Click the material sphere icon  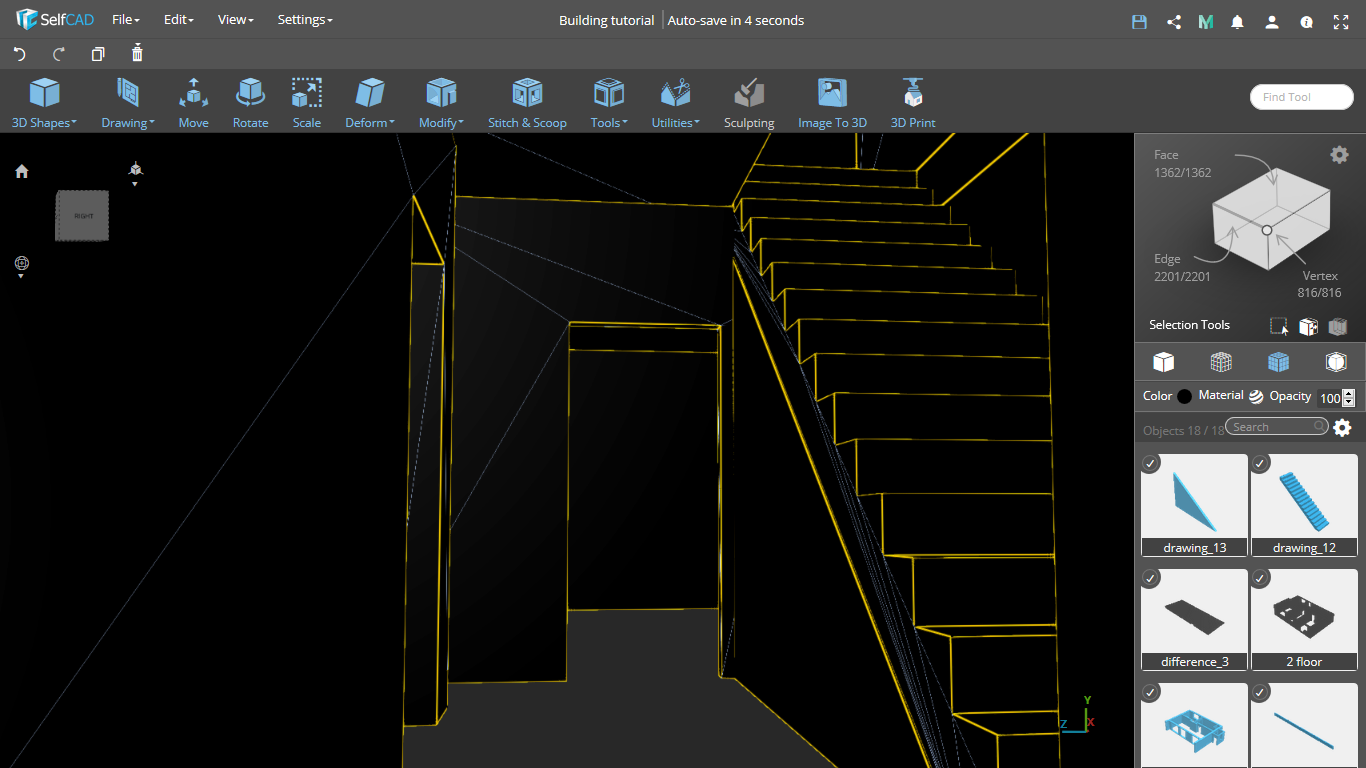1256,396
